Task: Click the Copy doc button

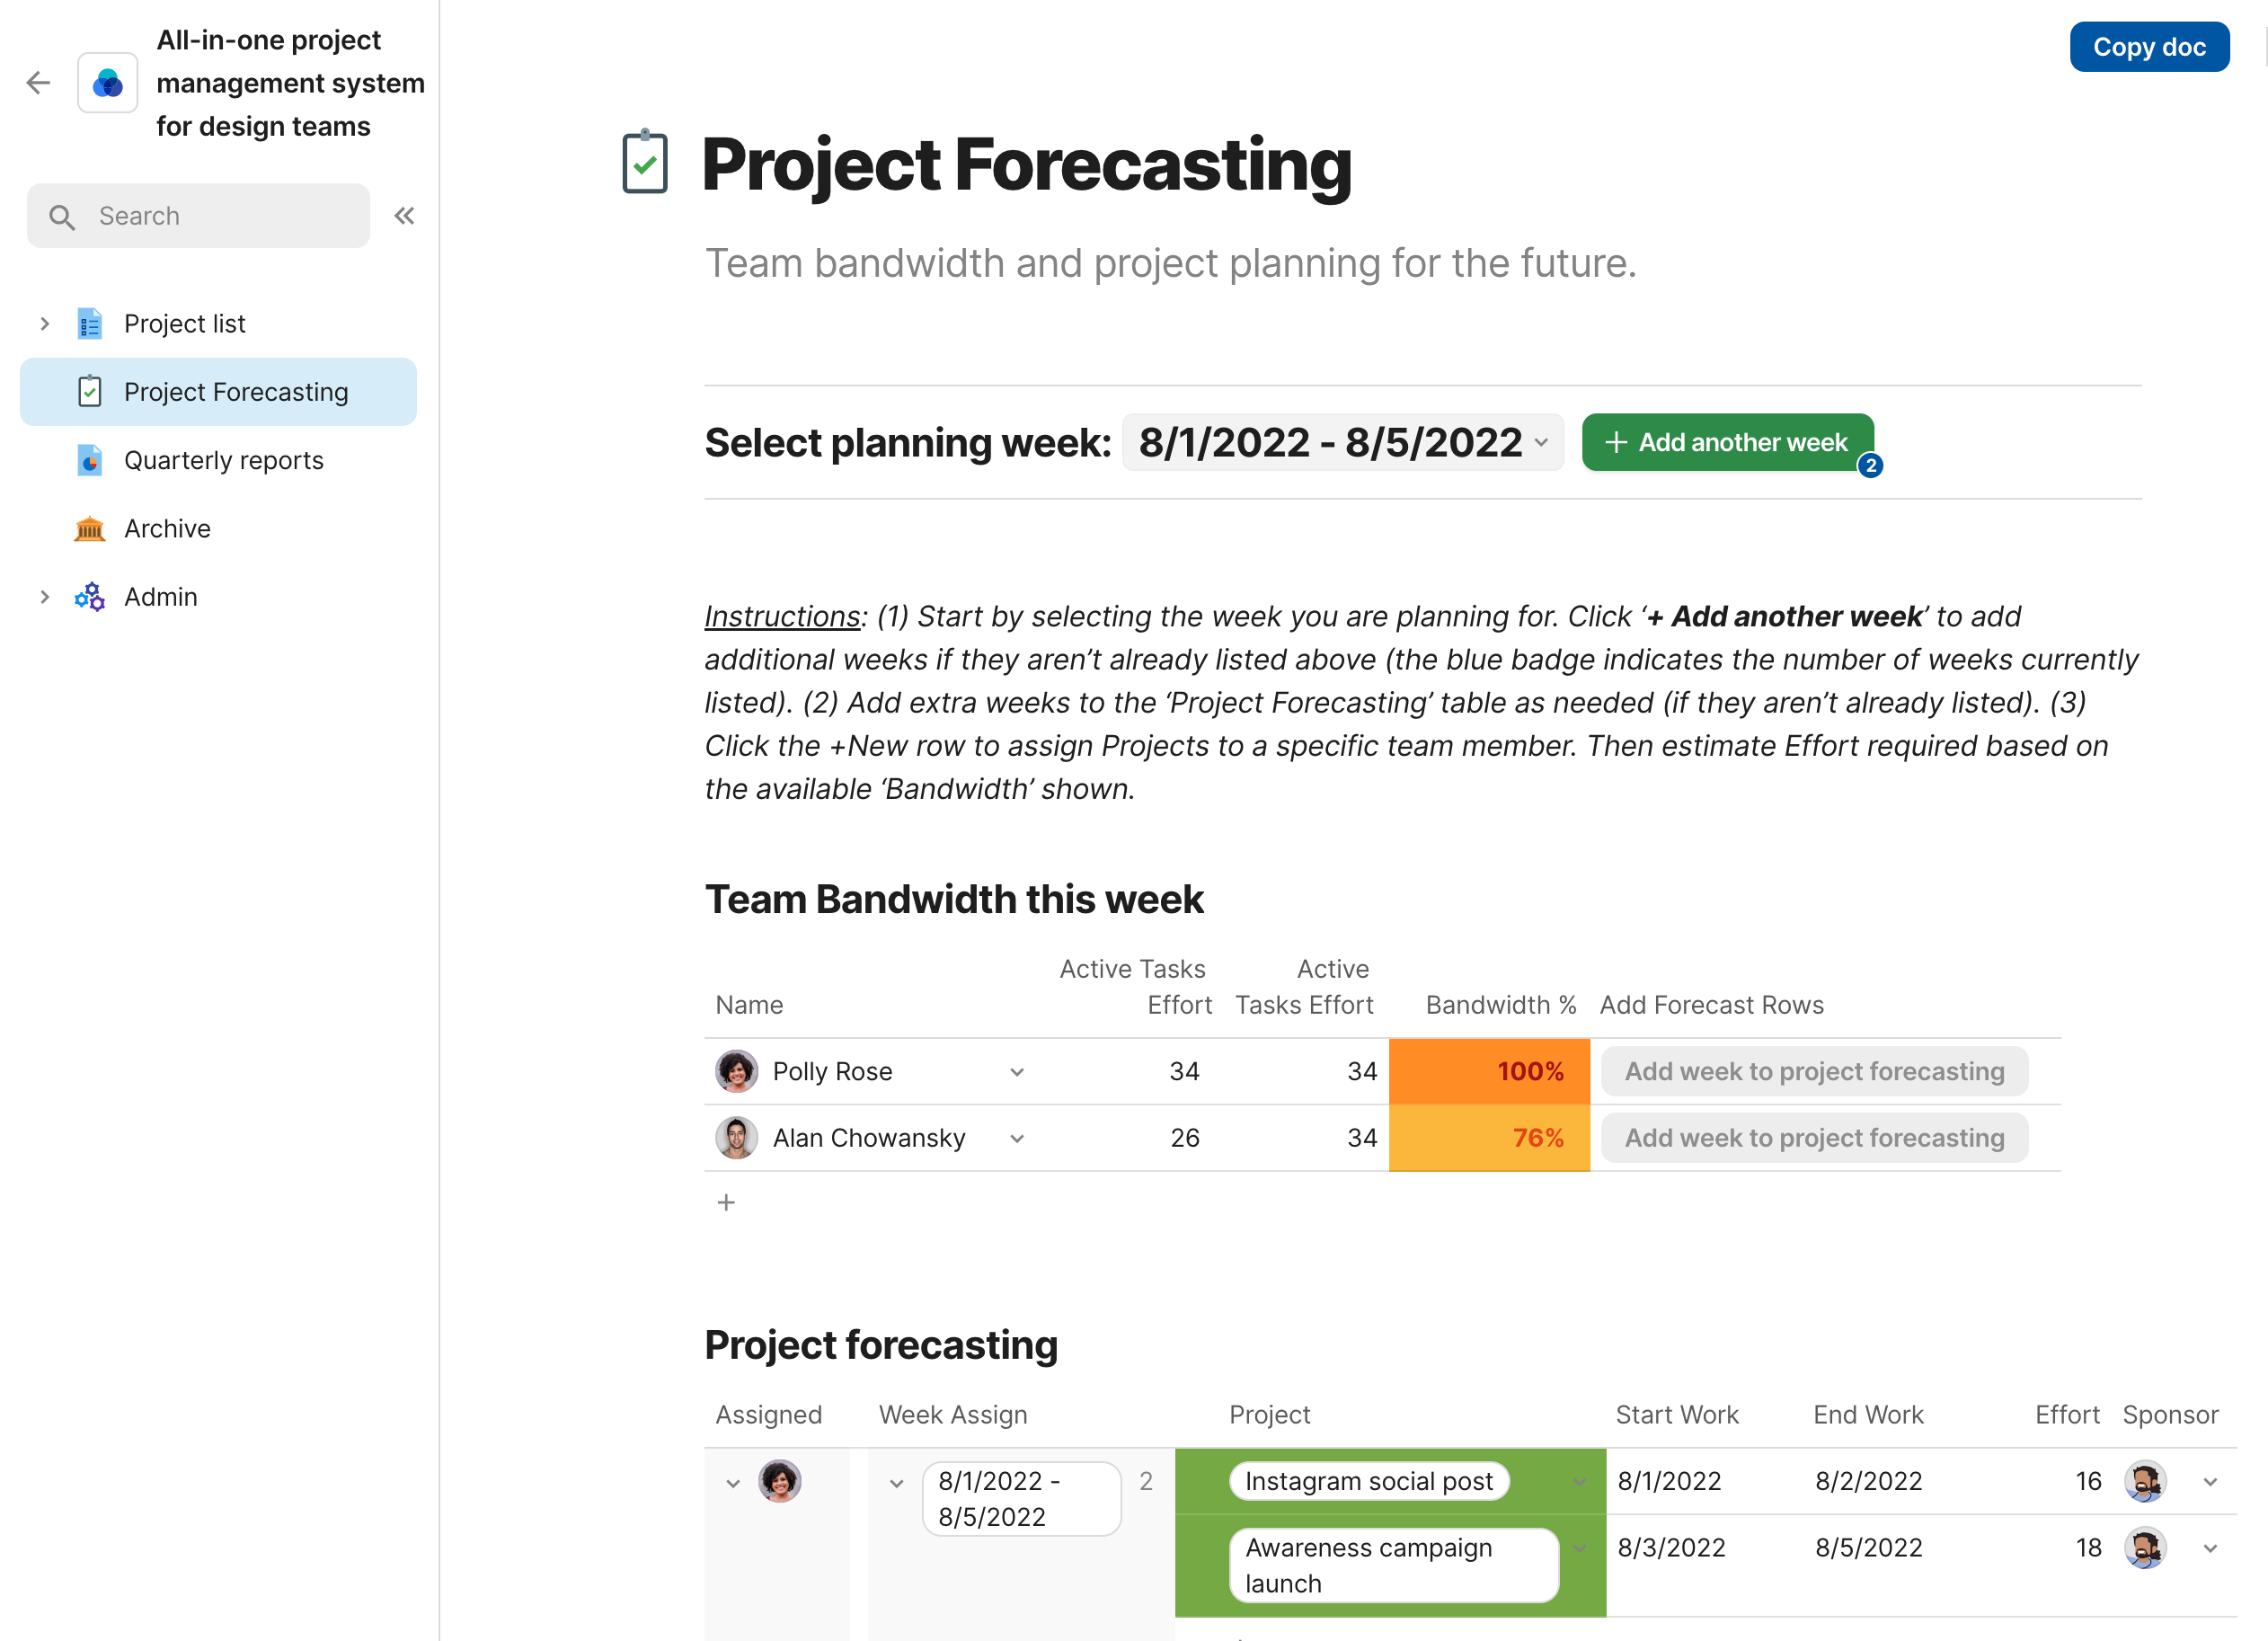Action: pyautogui.click(x=2149, y=46)
